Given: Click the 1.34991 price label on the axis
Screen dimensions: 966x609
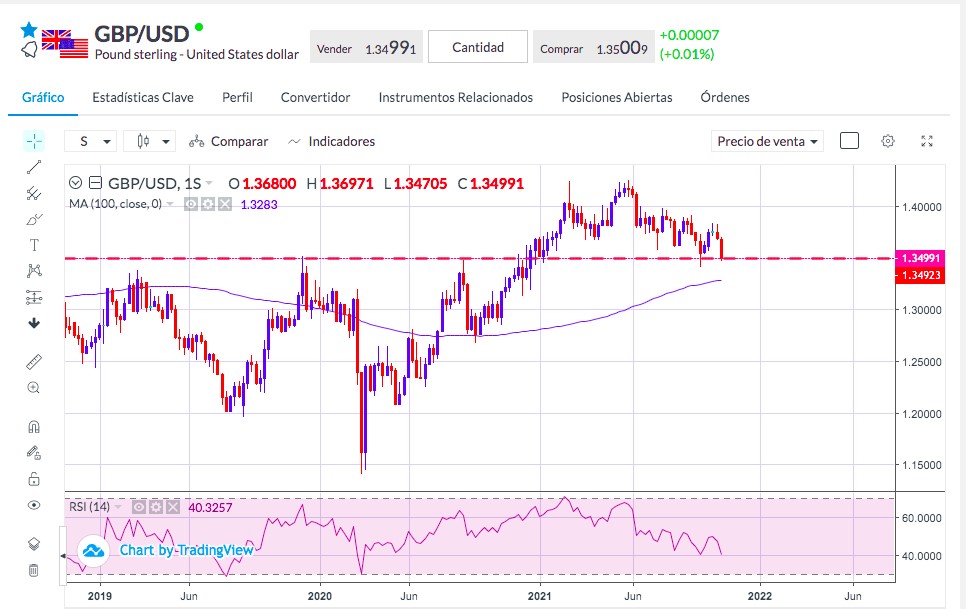Looking at the screenshot, I should 920,258.
